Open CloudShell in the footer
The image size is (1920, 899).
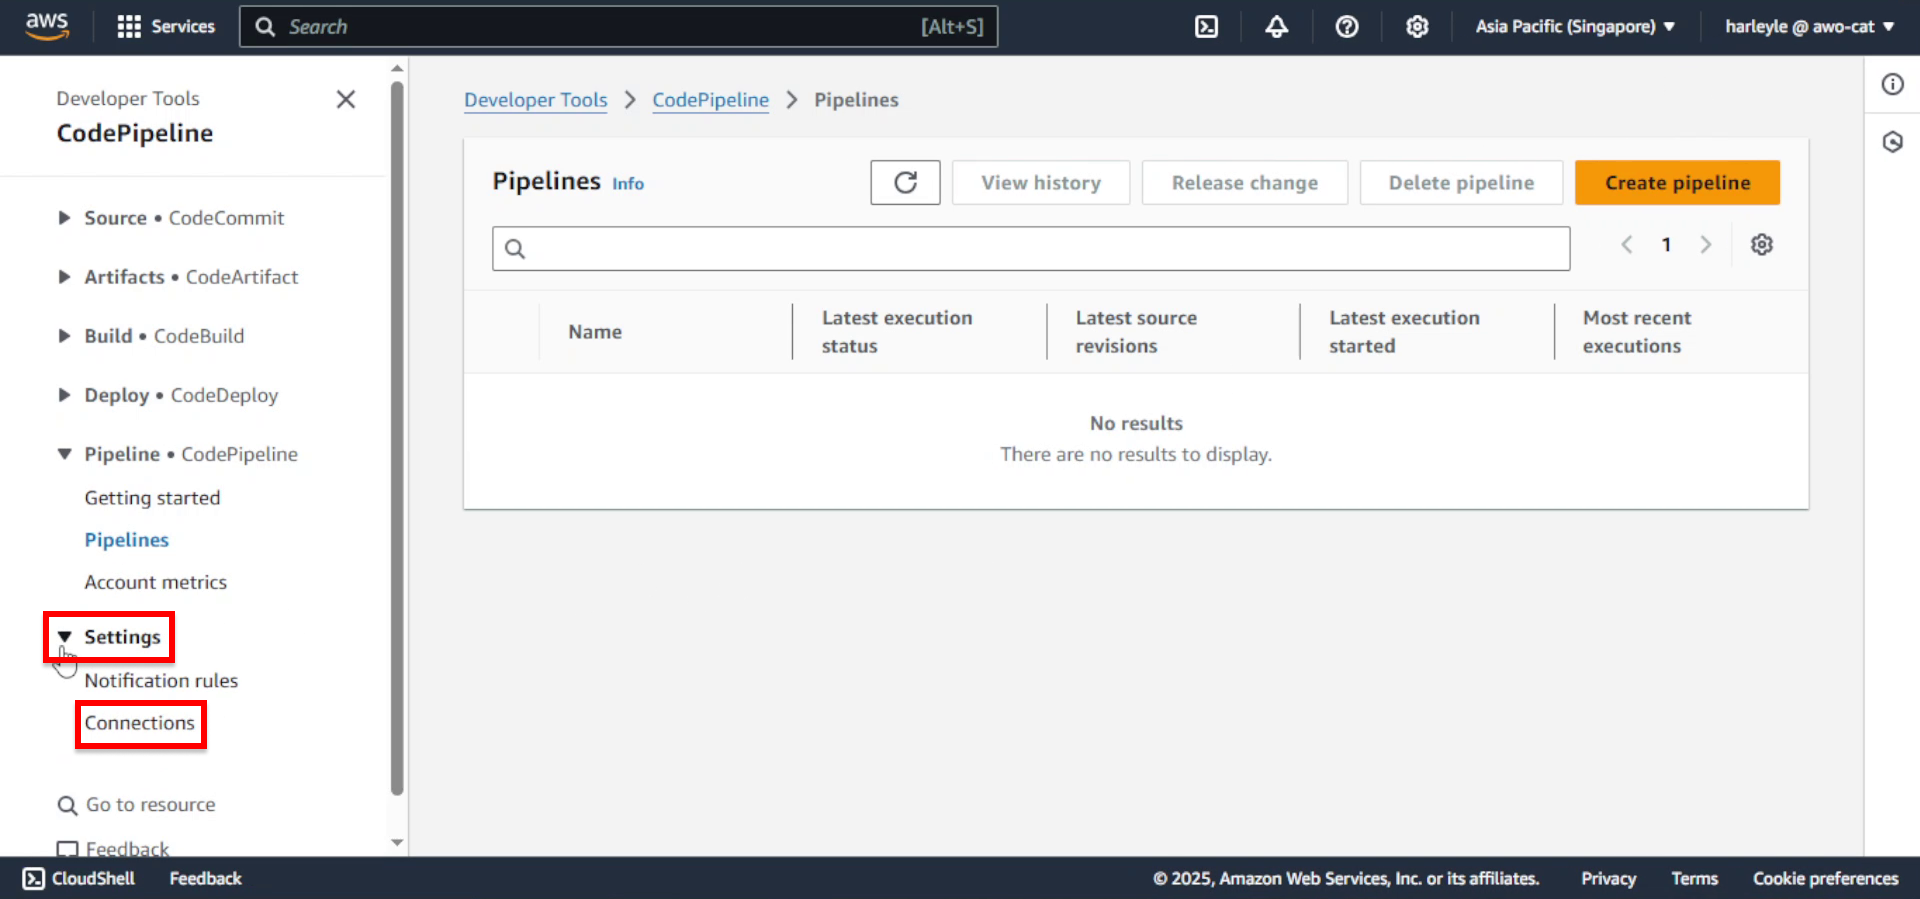tap(79, 879)
